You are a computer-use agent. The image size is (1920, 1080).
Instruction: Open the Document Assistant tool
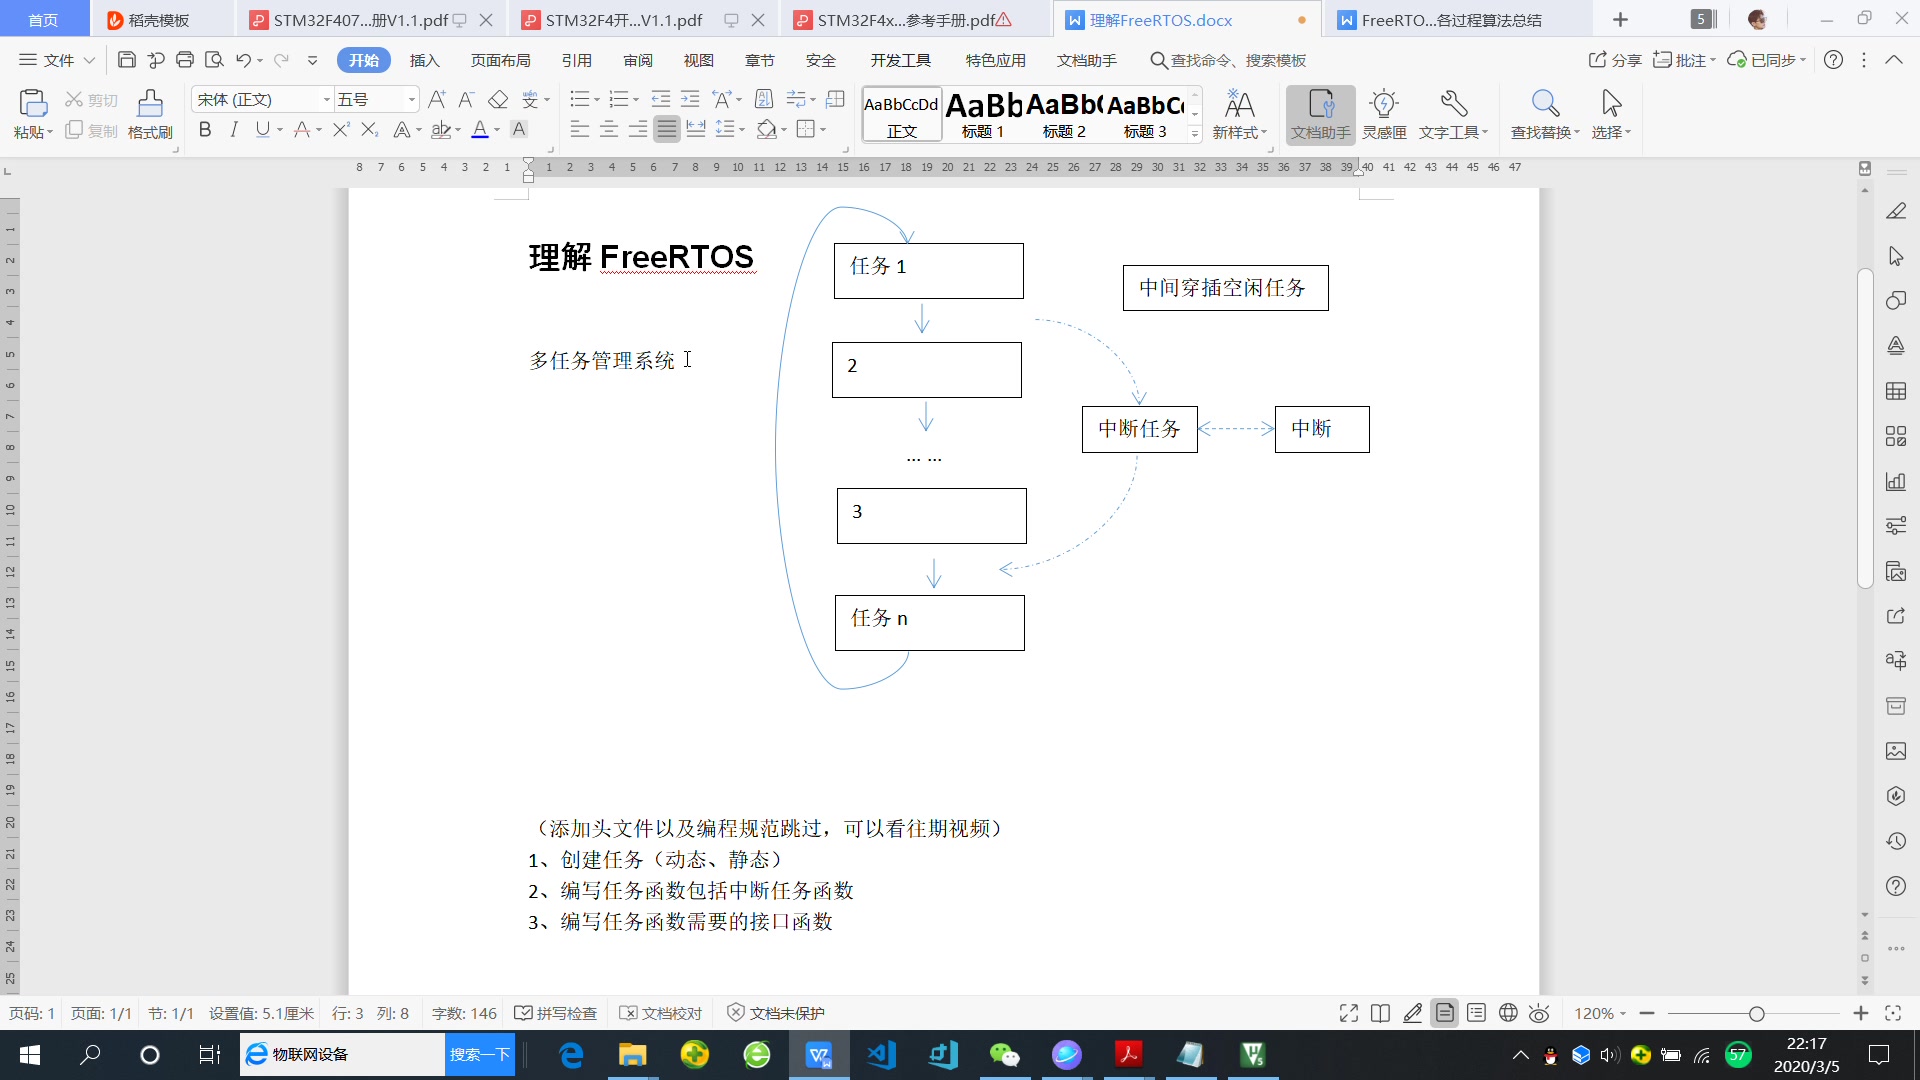(1320, 114)
